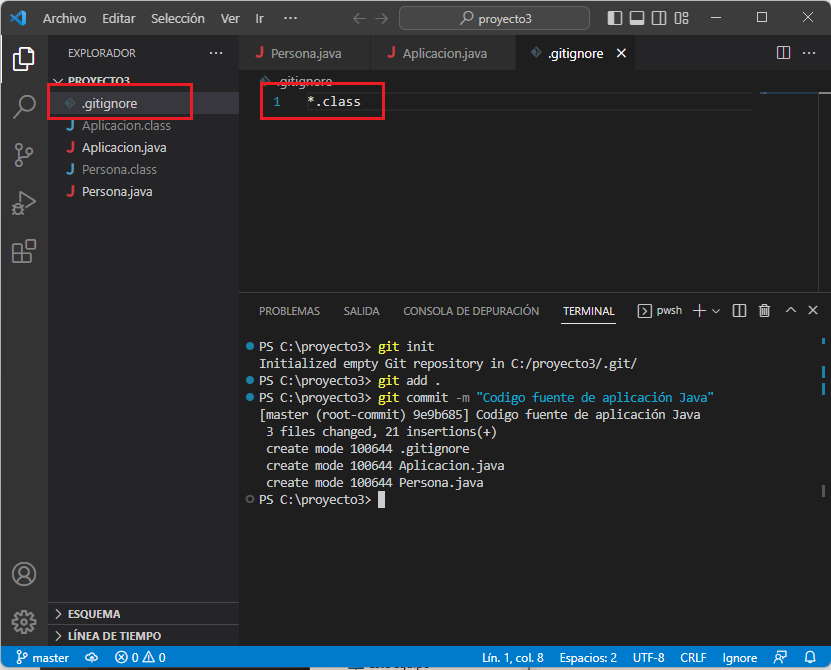Open notifications bell in status bar
The image size is (831, 670).
pyautogui.click(x=810, y=658)
